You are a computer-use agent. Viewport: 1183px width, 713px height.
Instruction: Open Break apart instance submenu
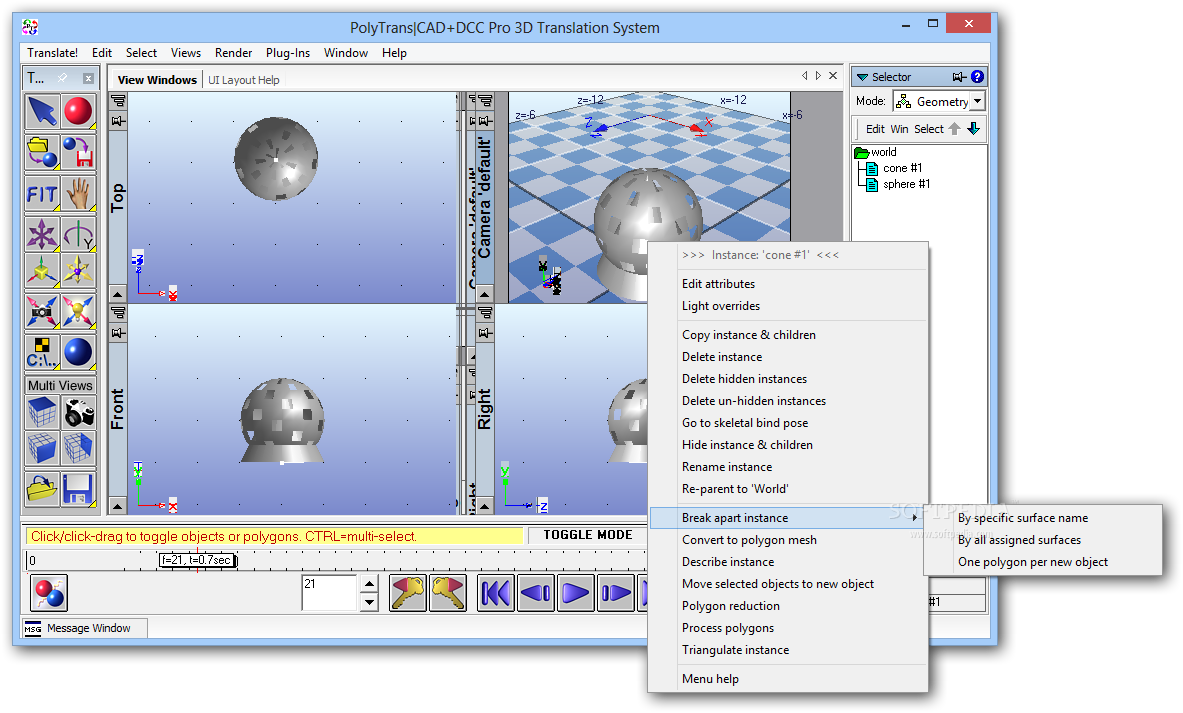(x=788, y=518)
